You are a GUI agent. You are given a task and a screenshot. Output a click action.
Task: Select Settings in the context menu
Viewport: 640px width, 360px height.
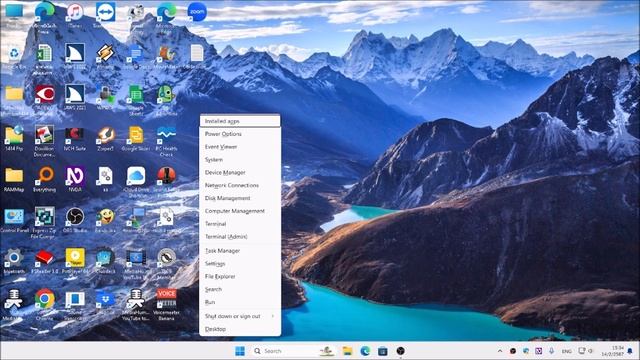[x=240, y=264]
